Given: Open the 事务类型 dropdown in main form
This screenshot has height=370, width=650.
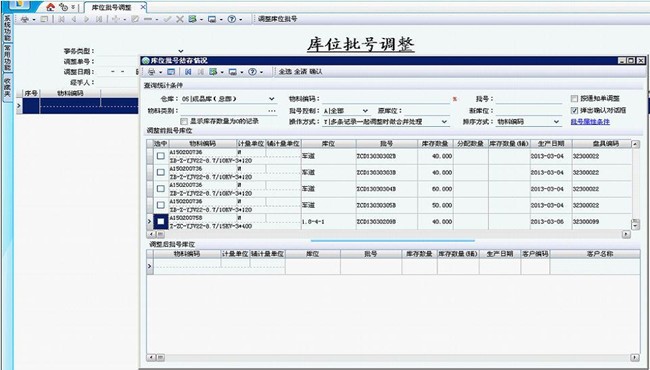Looking at the screenshot, I should tap(181, 51).
